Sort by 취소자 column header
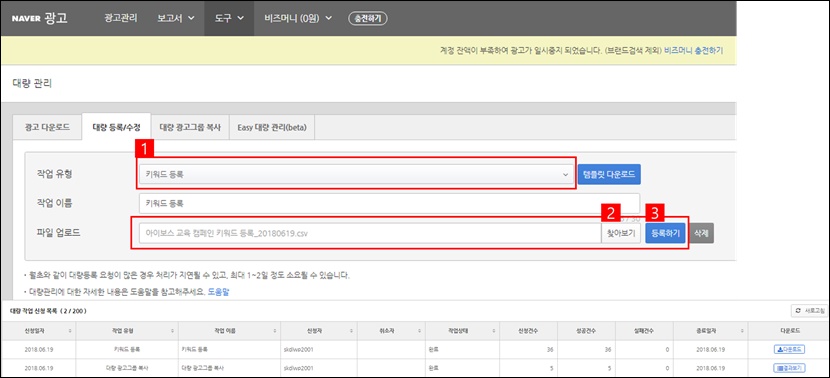This screenshot has width=830, height=378. point(391,330)
